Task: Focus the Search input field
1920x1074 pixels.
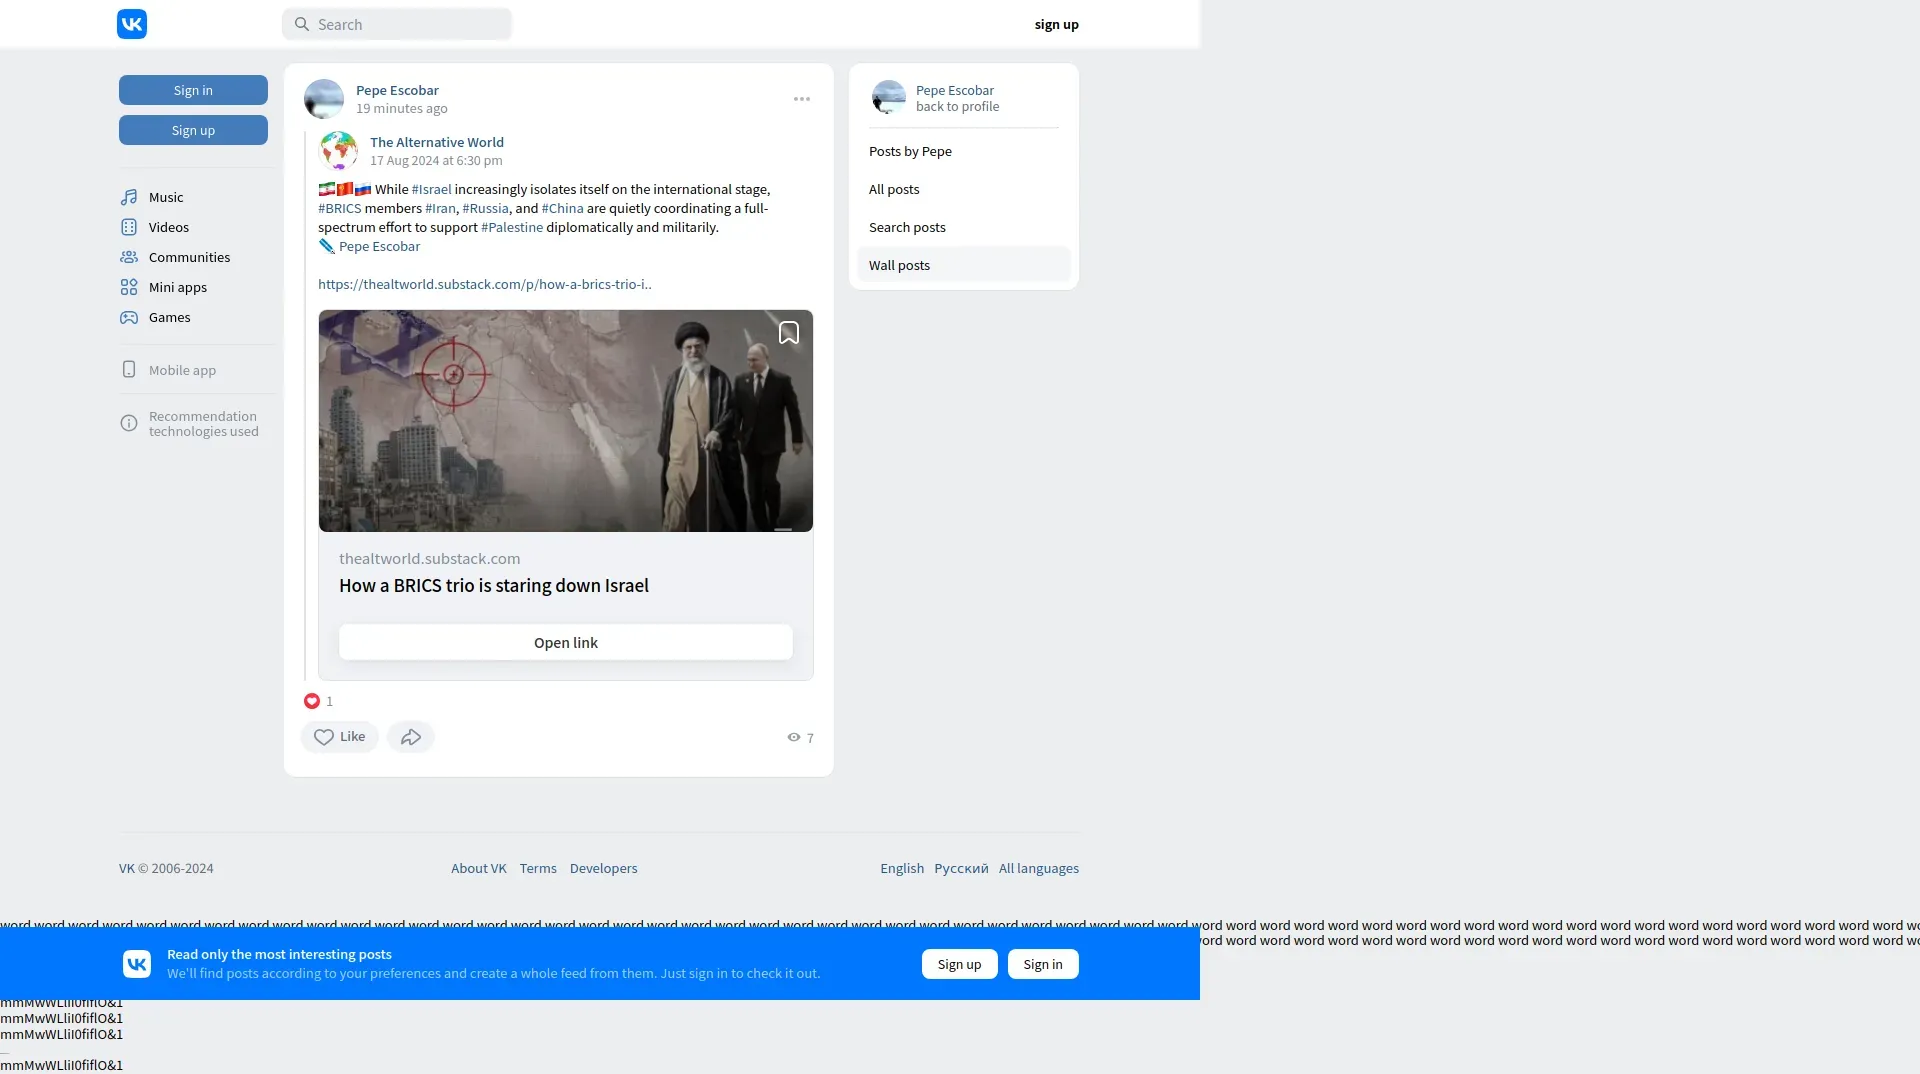Action: 397,24
